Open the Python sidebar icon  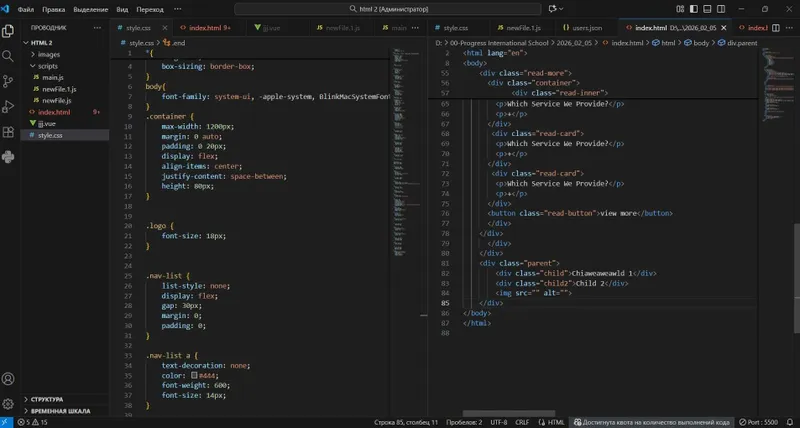(x=8, y=157)
